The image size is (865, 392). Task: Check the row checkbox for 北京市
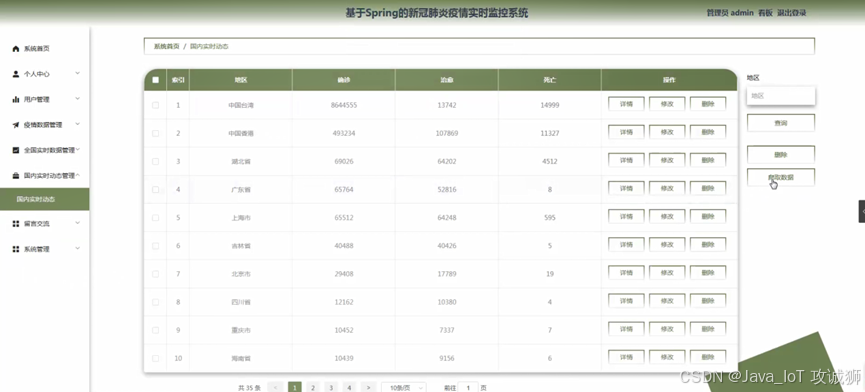click(x=156, y=274)
